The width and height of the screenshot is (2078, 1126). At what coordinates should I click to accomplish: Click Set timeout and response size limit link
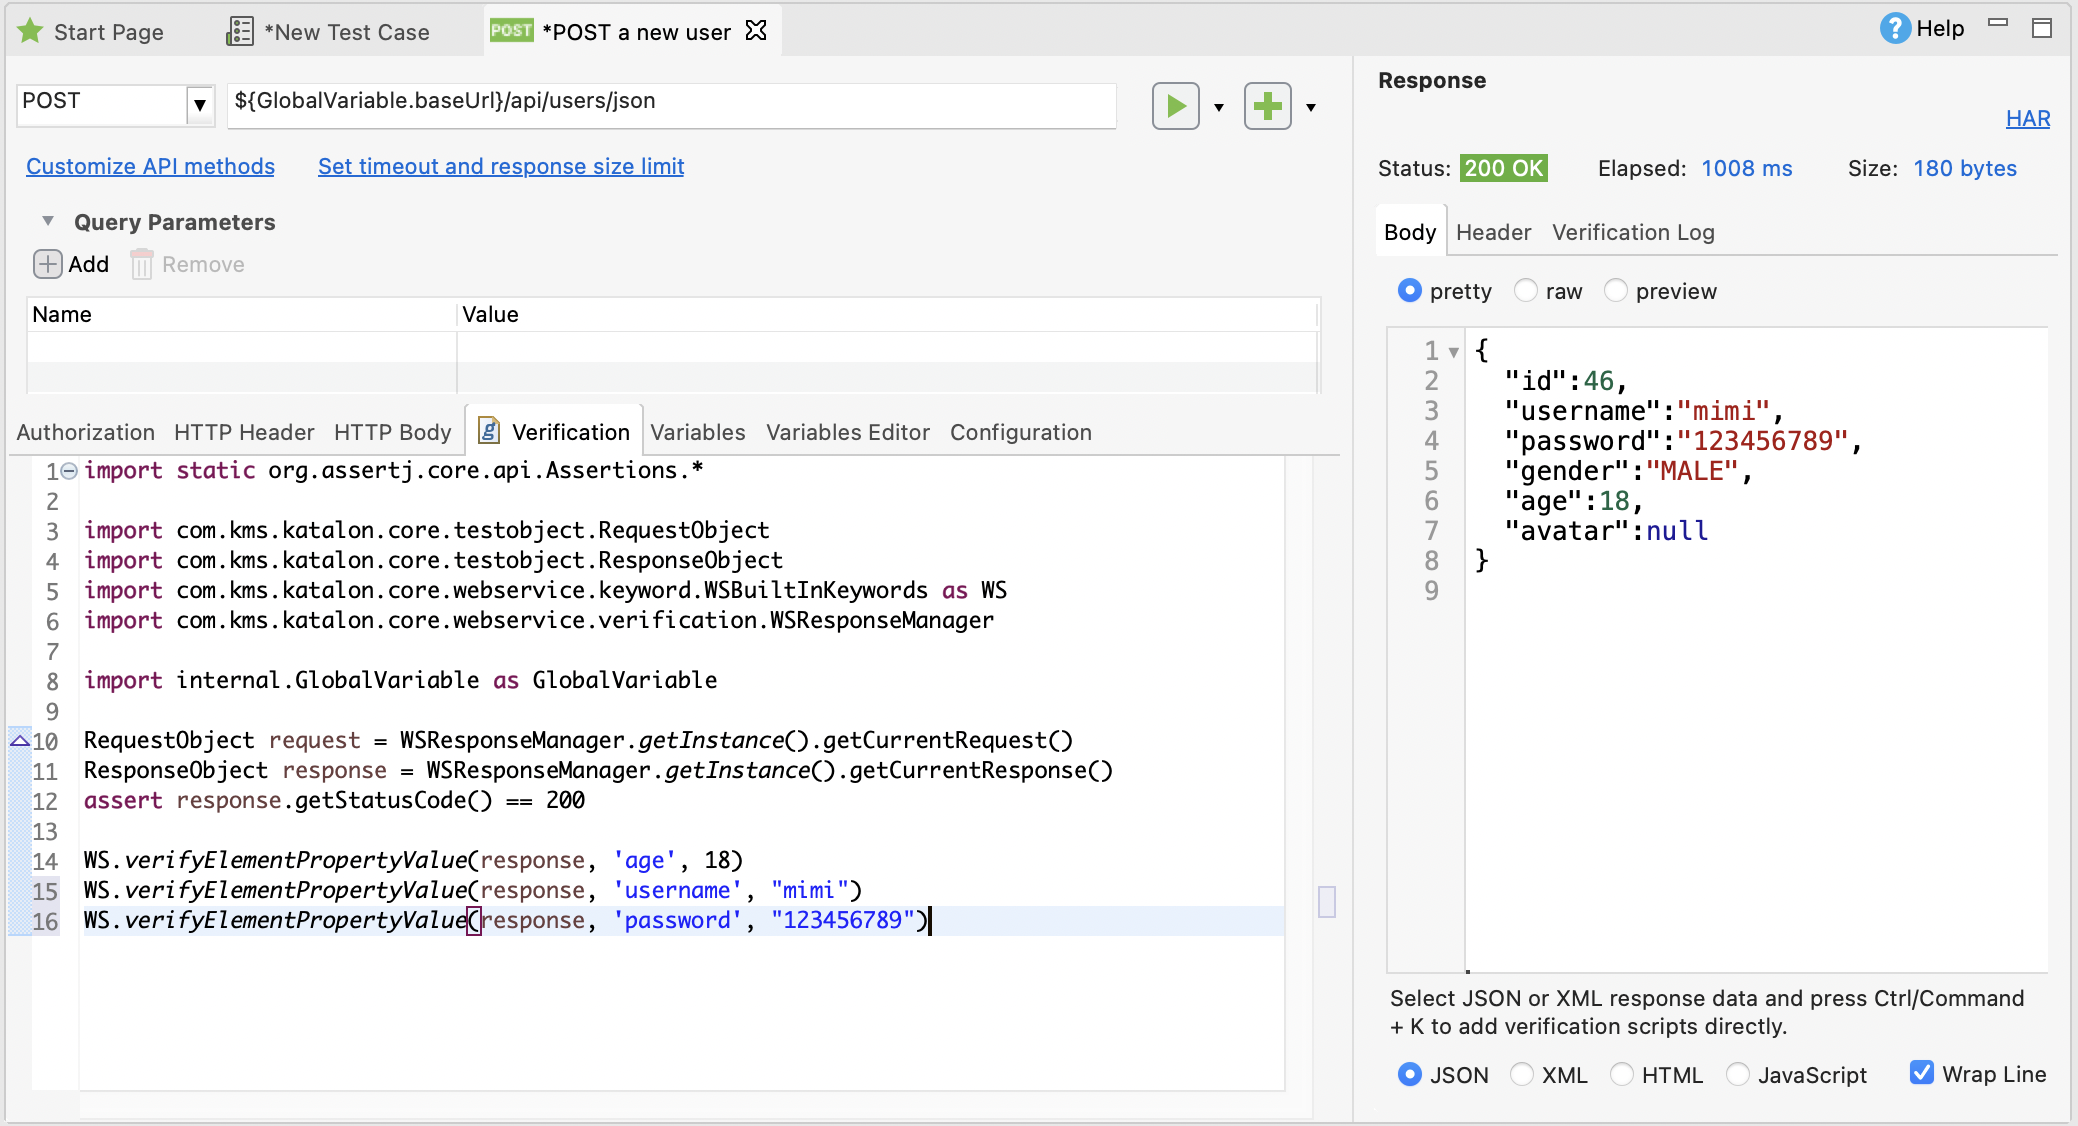pos(501,166)
